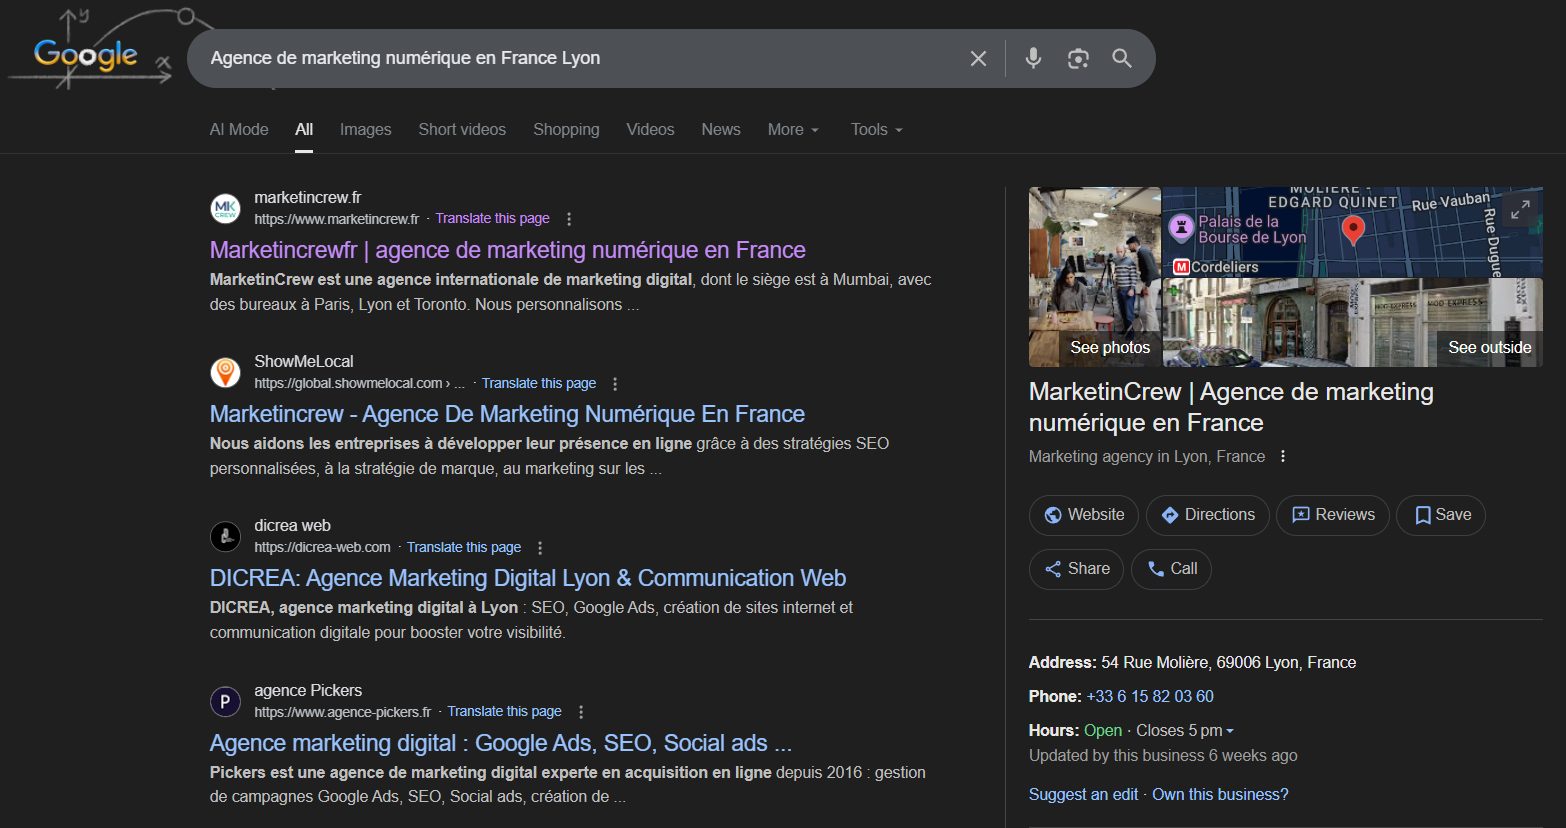Open the business Website button
Screen dimensions: 1566x828
(x=1084, y=515)
